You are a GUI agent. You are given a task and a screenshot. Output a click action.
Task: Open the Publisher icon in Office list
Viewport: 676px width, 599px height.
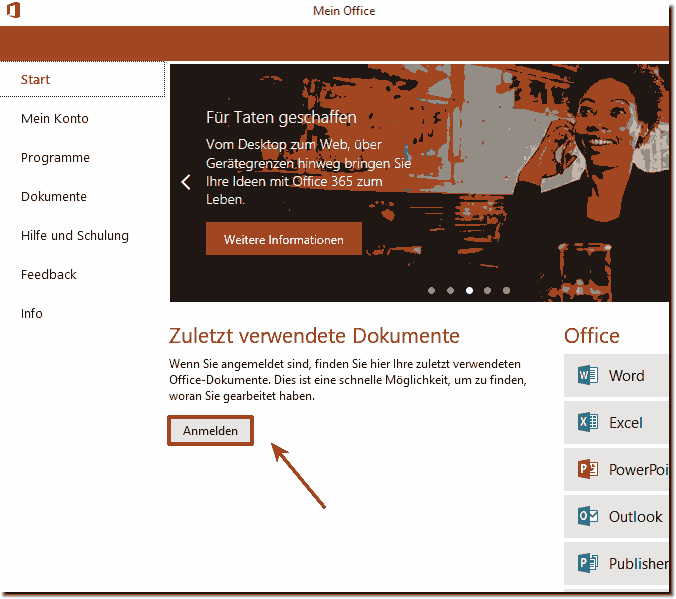pyautogui.click(x=588, y=563)
